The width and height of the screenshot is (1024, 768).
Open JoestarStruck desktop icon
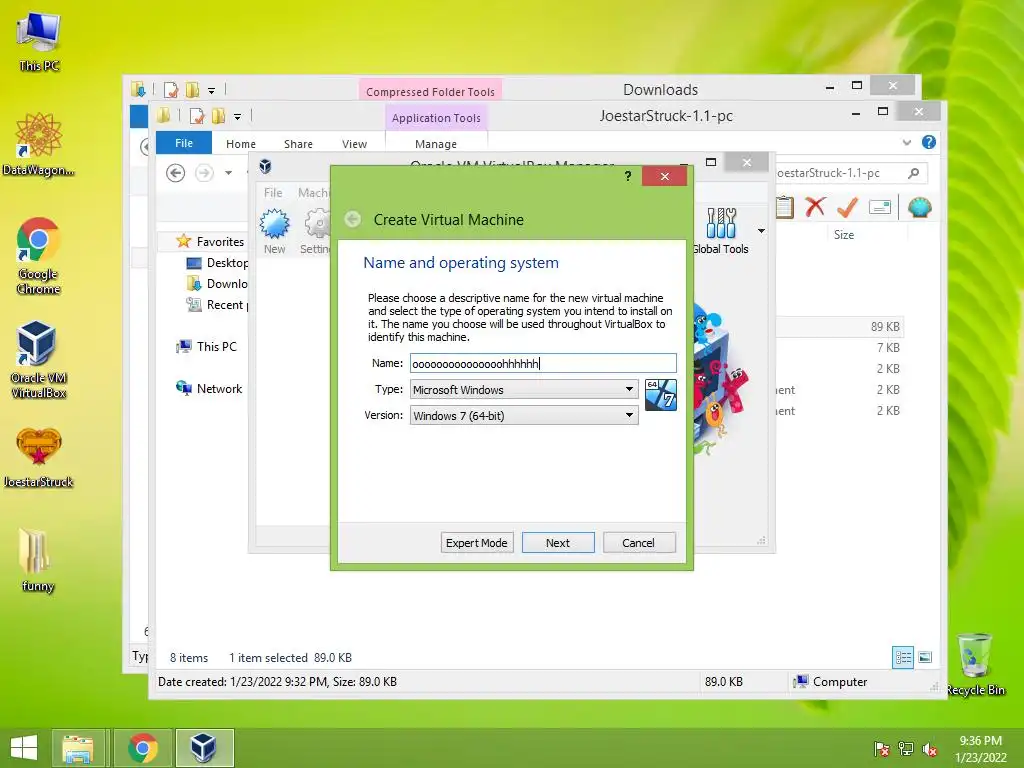pyautogui.click(x=38, y=458)
